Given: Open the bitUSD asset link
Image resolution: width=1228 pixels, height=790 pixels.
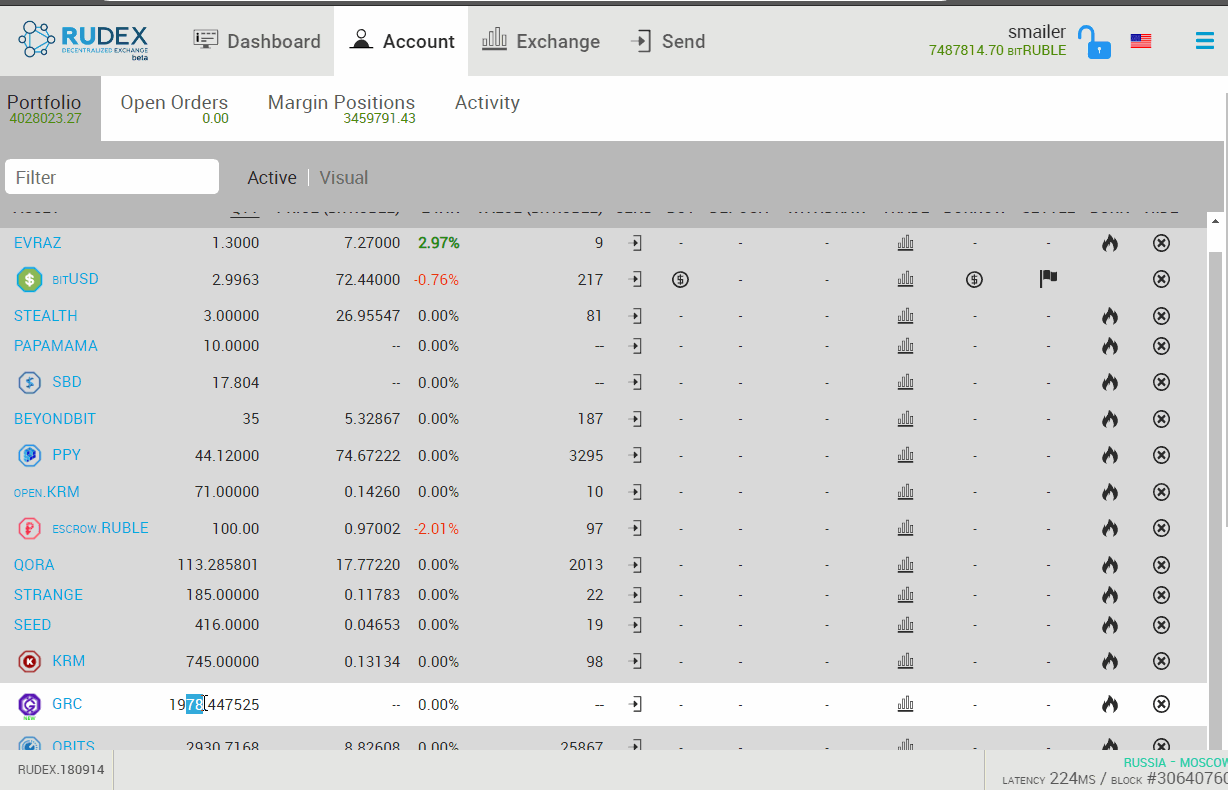Looking at the screenshot, I should [75, 279].
